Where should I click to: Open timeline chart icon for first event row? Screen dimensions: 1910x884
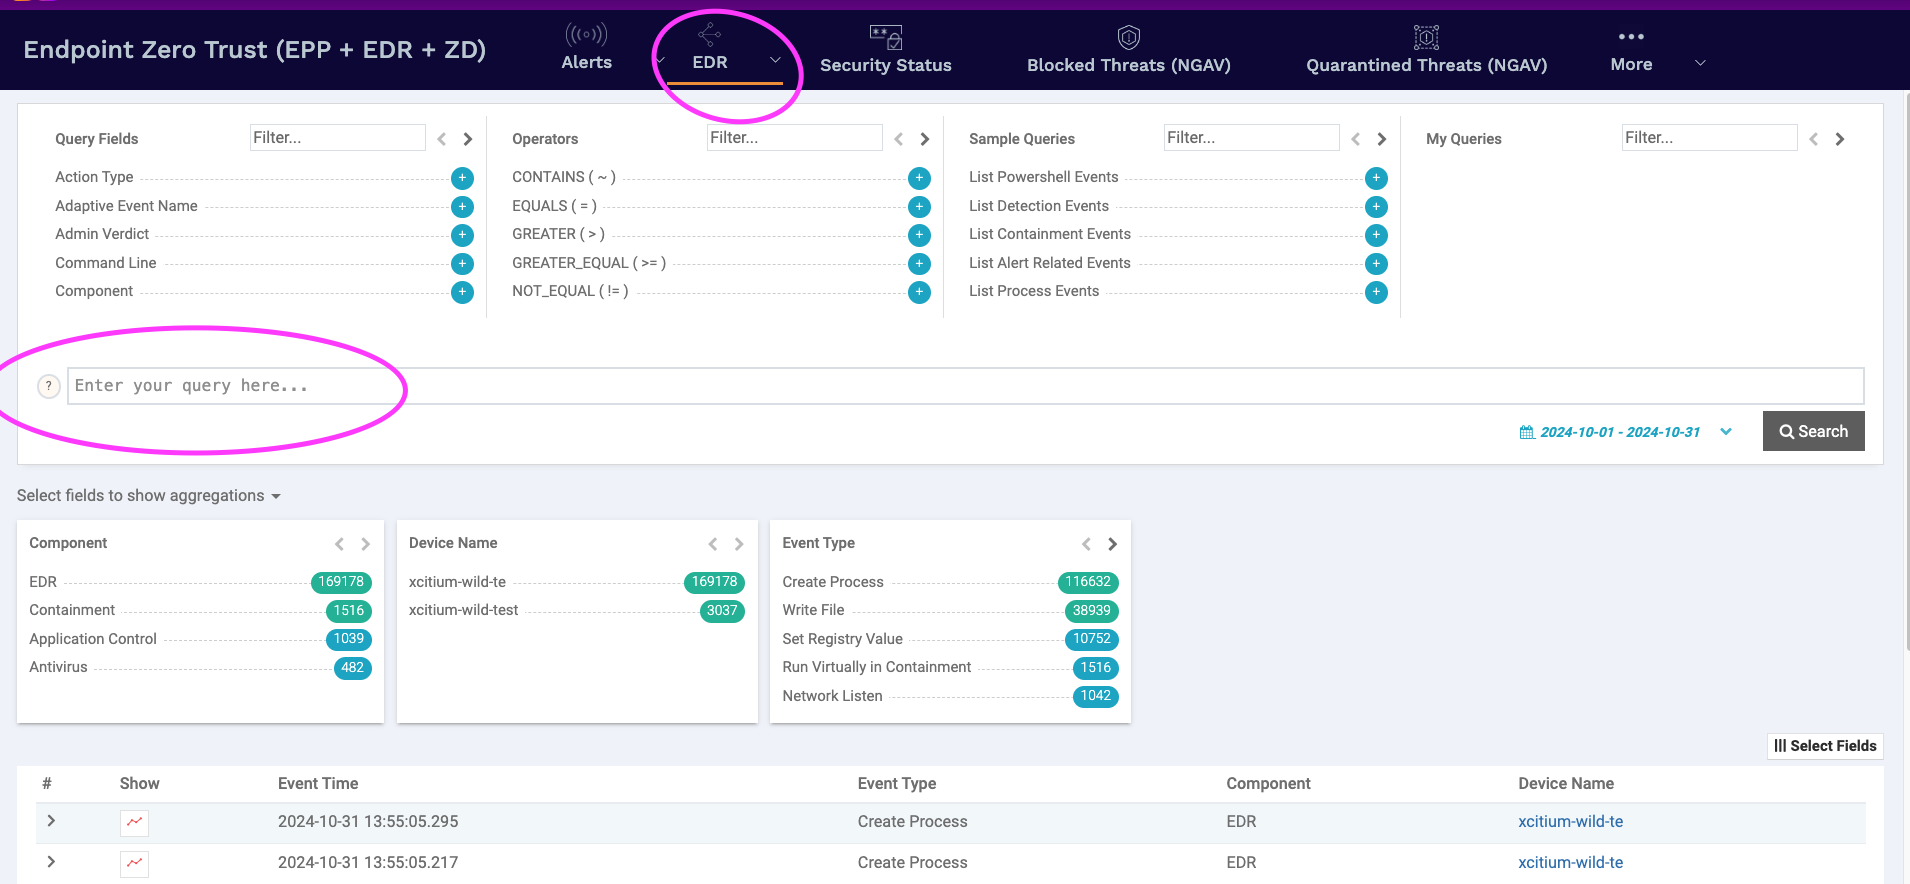pyautogui.click(x=134, y=822)
